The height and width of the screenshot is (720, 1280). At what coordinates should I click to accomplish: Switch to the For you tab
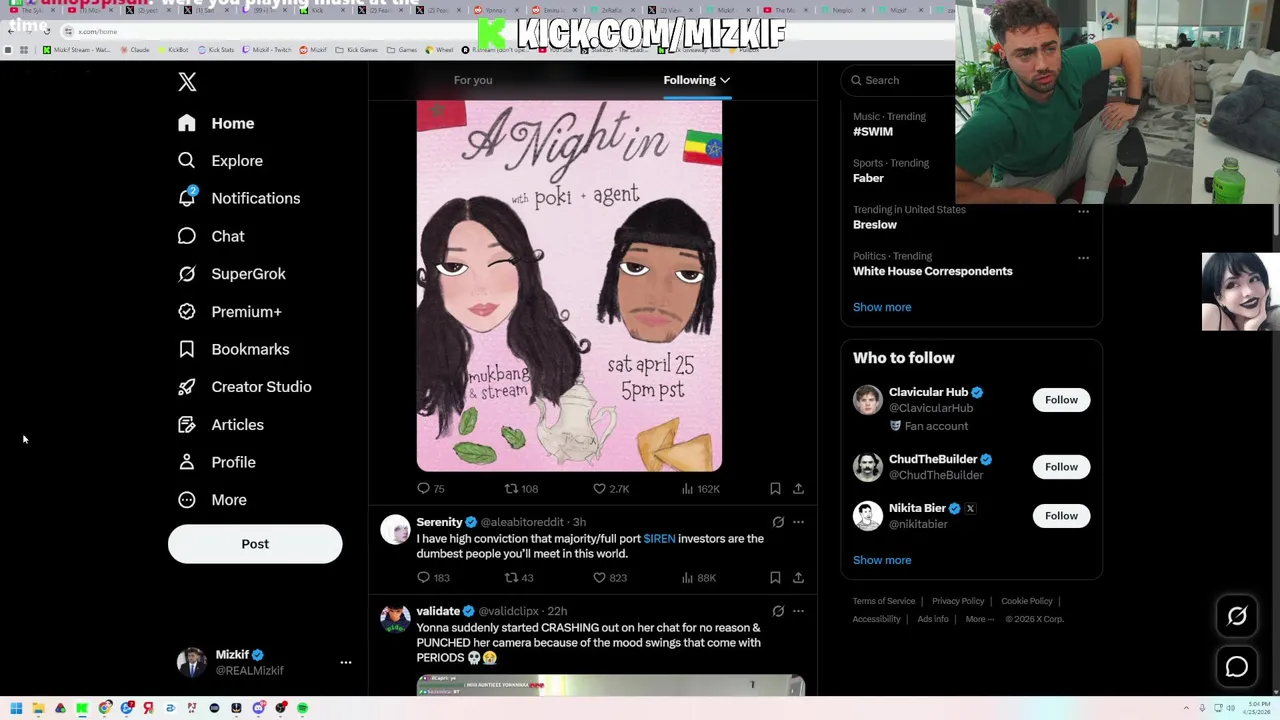473,80
